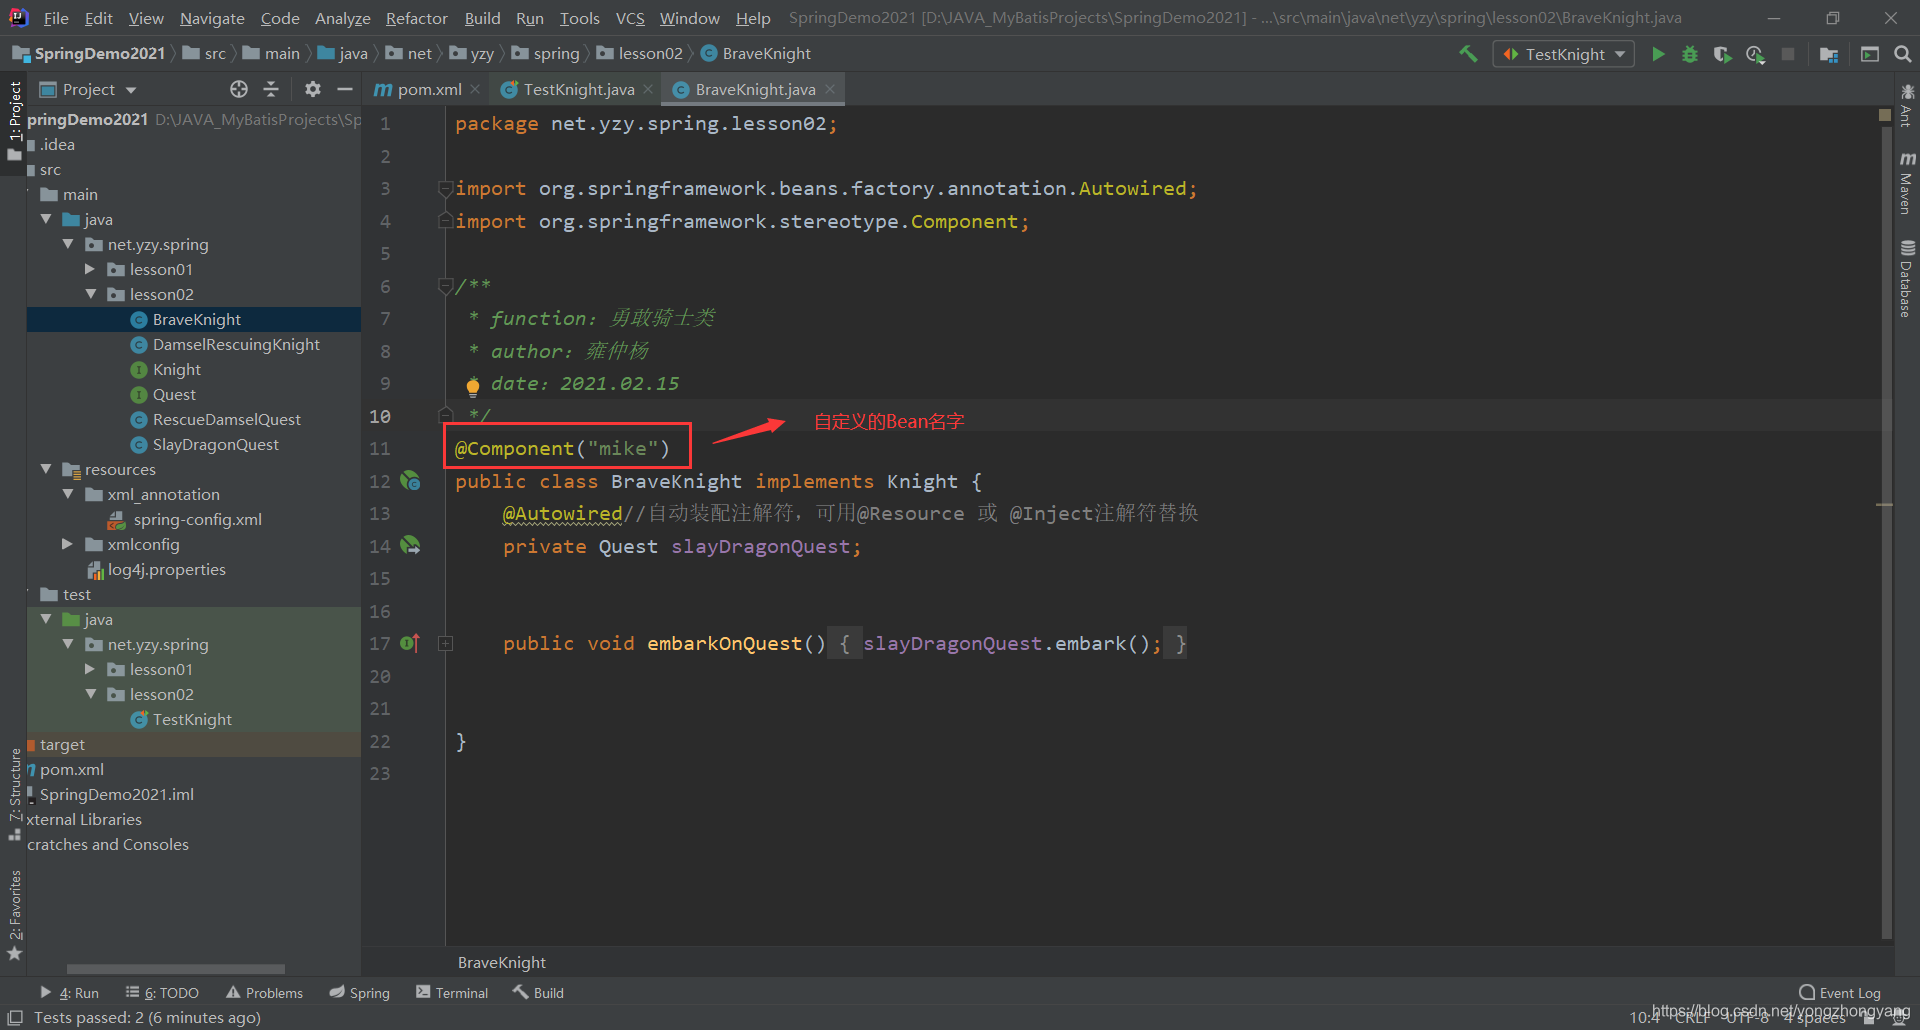Screen dimensions: 1920x1030
Task: Click the intention lightbulb on line 9
Action: point(473,386)
